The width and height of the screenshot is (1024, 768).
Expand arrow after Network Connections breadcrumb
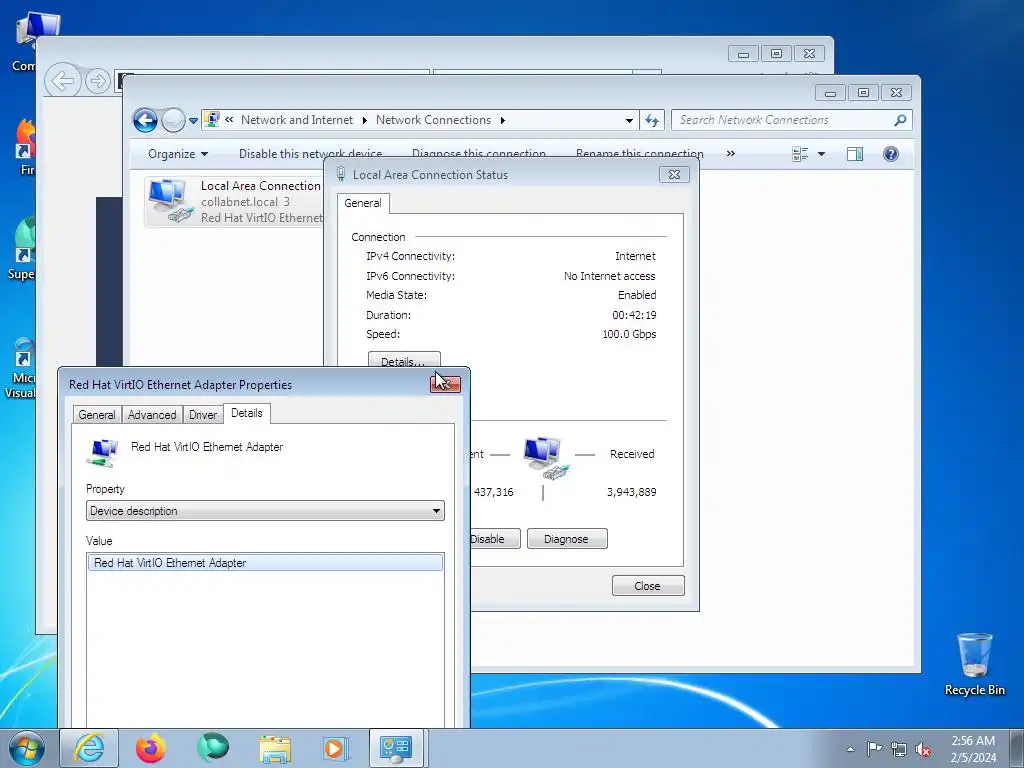point(502,120)
